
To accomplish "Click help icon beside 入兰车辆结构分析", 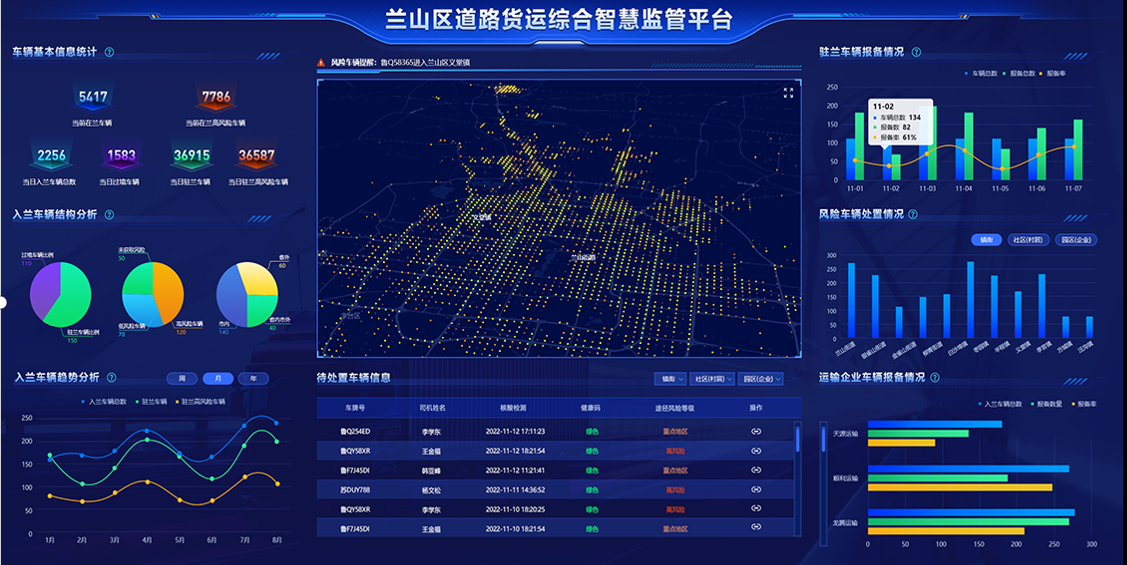I will 109,214.
